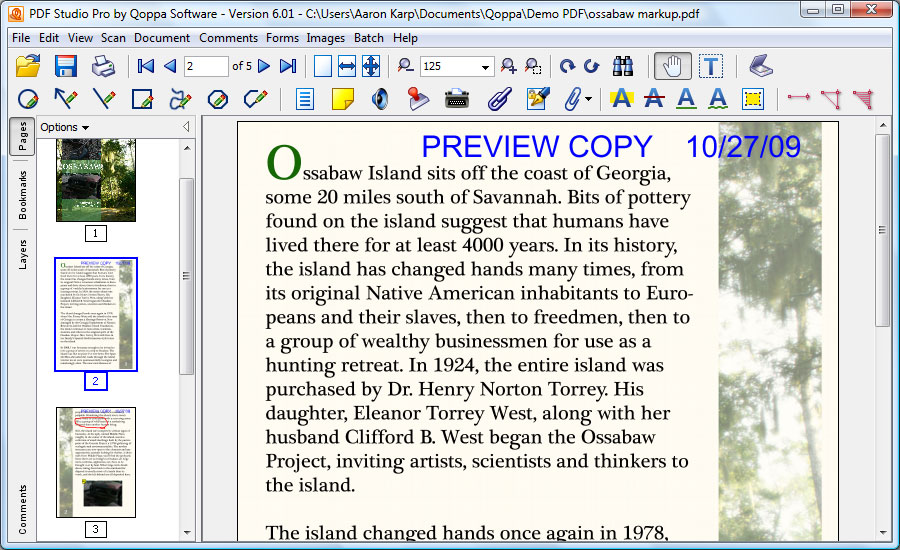Select the area highlight tool

(x=753, y=99)
